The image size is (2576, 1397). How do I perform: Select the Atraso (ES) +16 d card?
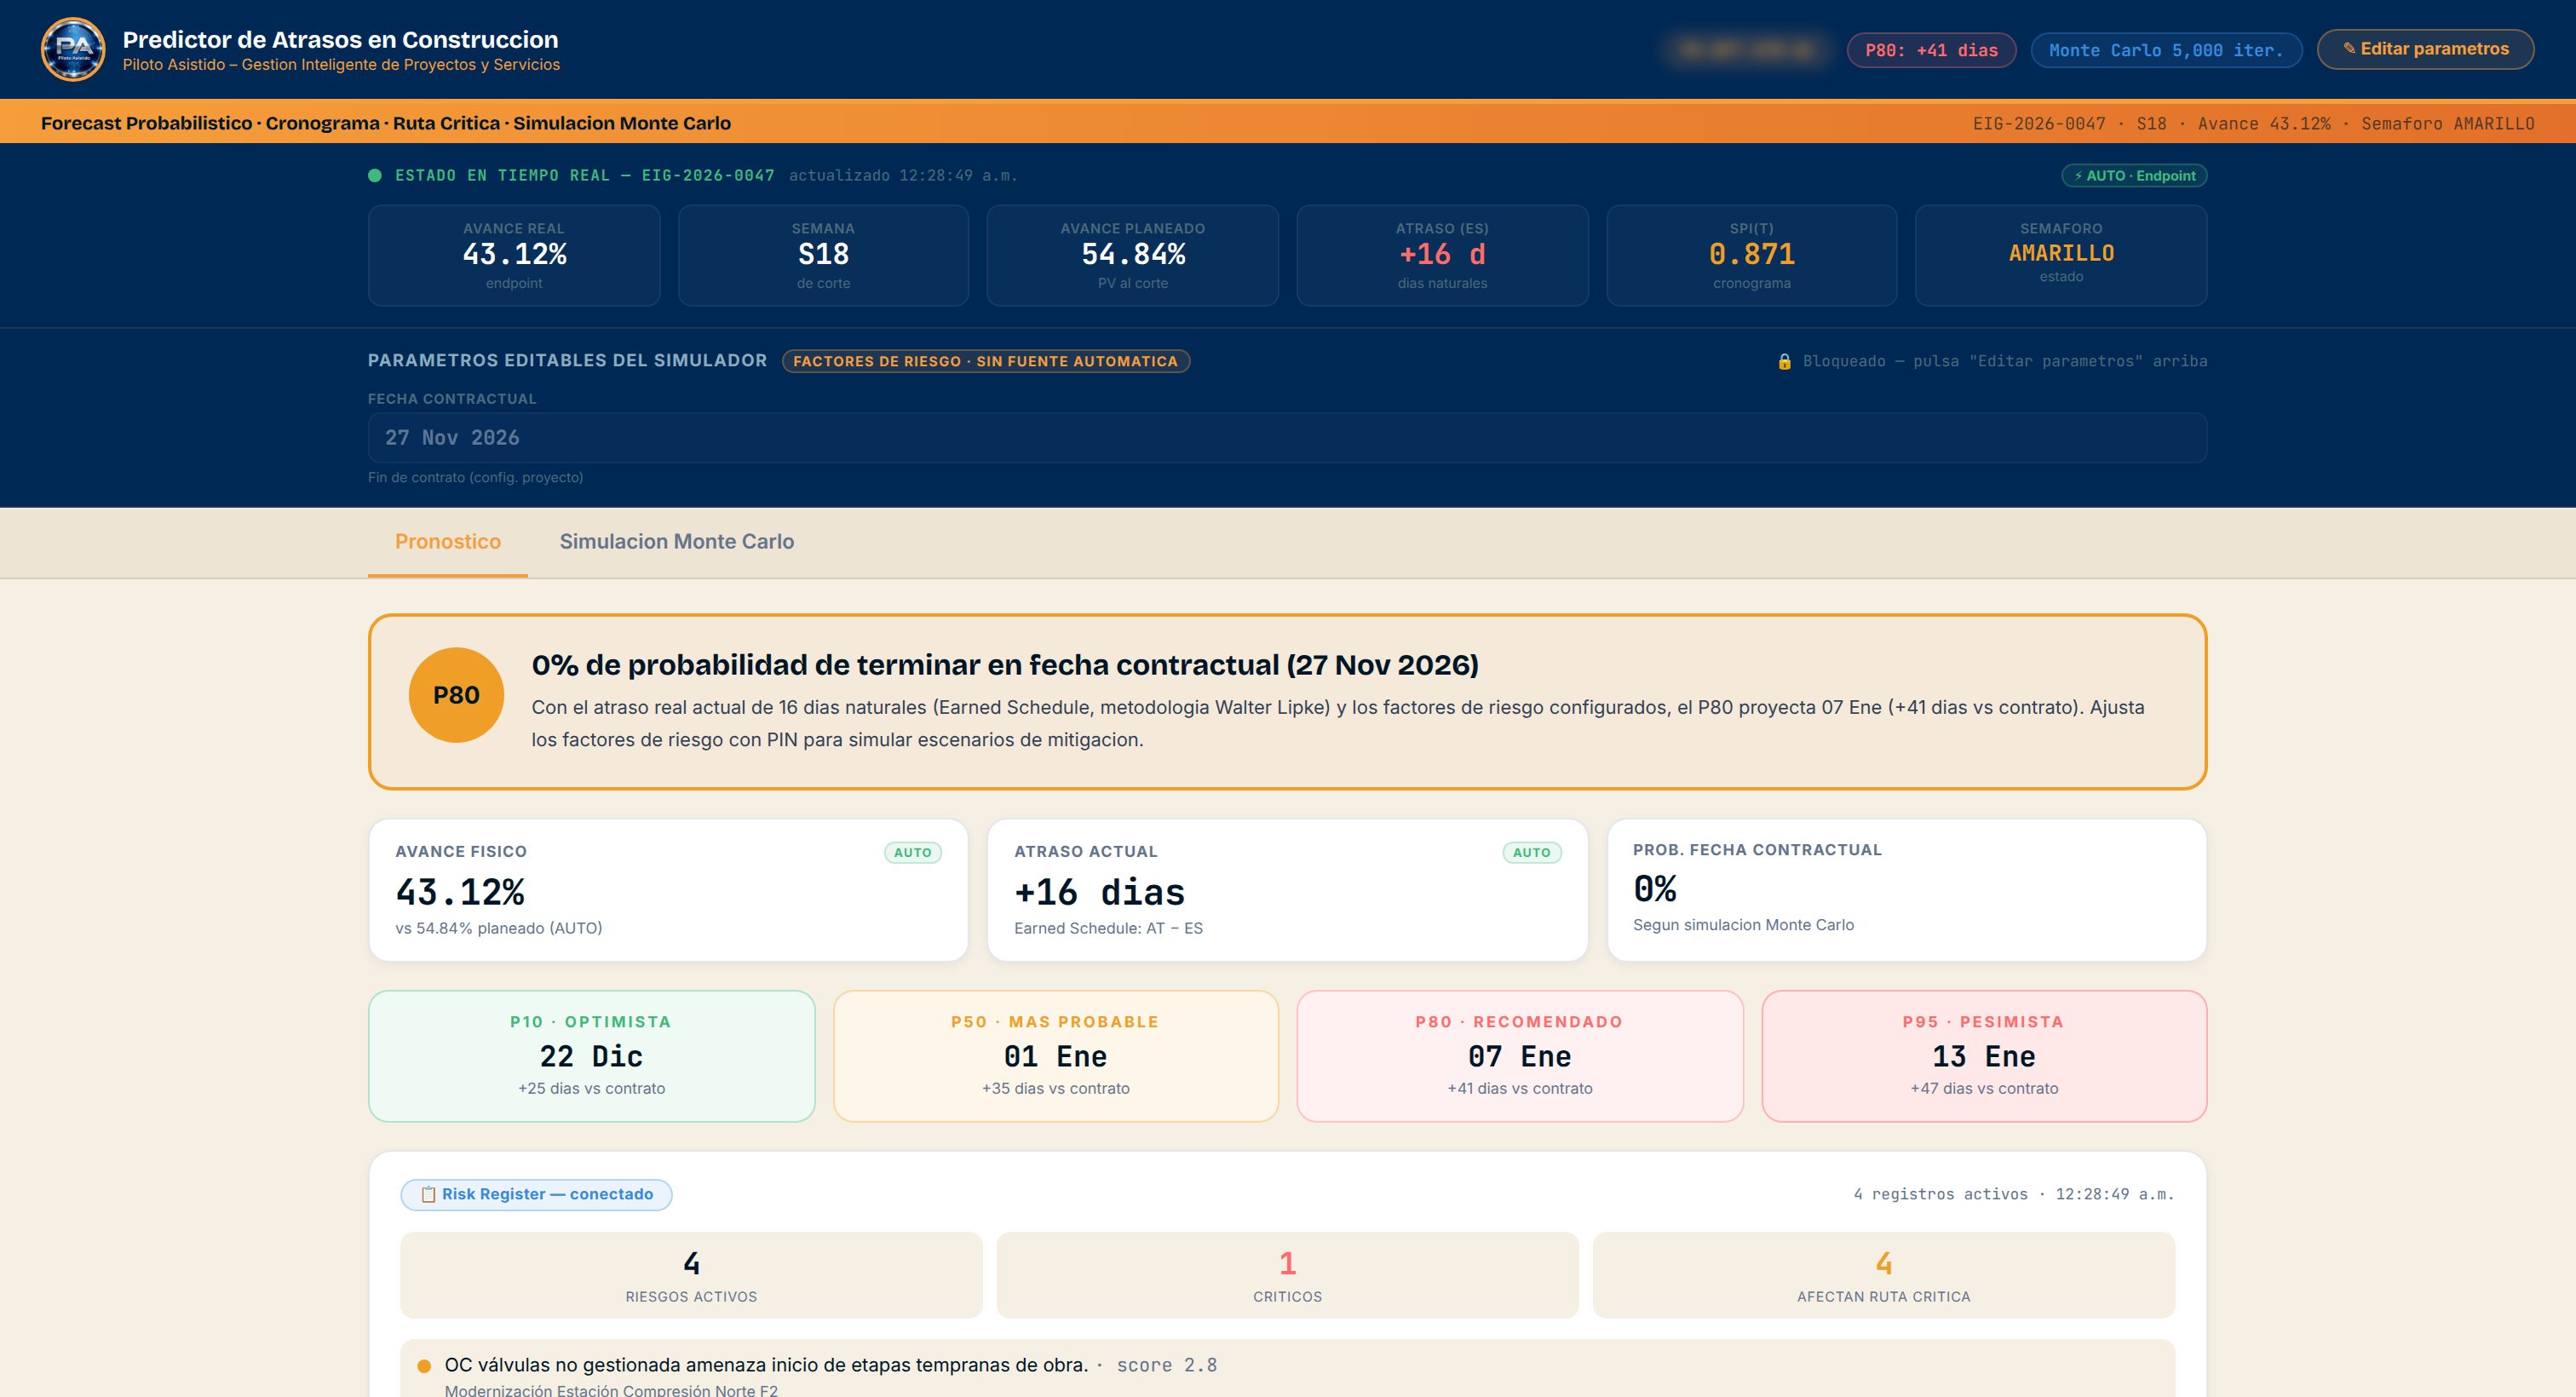click(x=1442, y=256)
